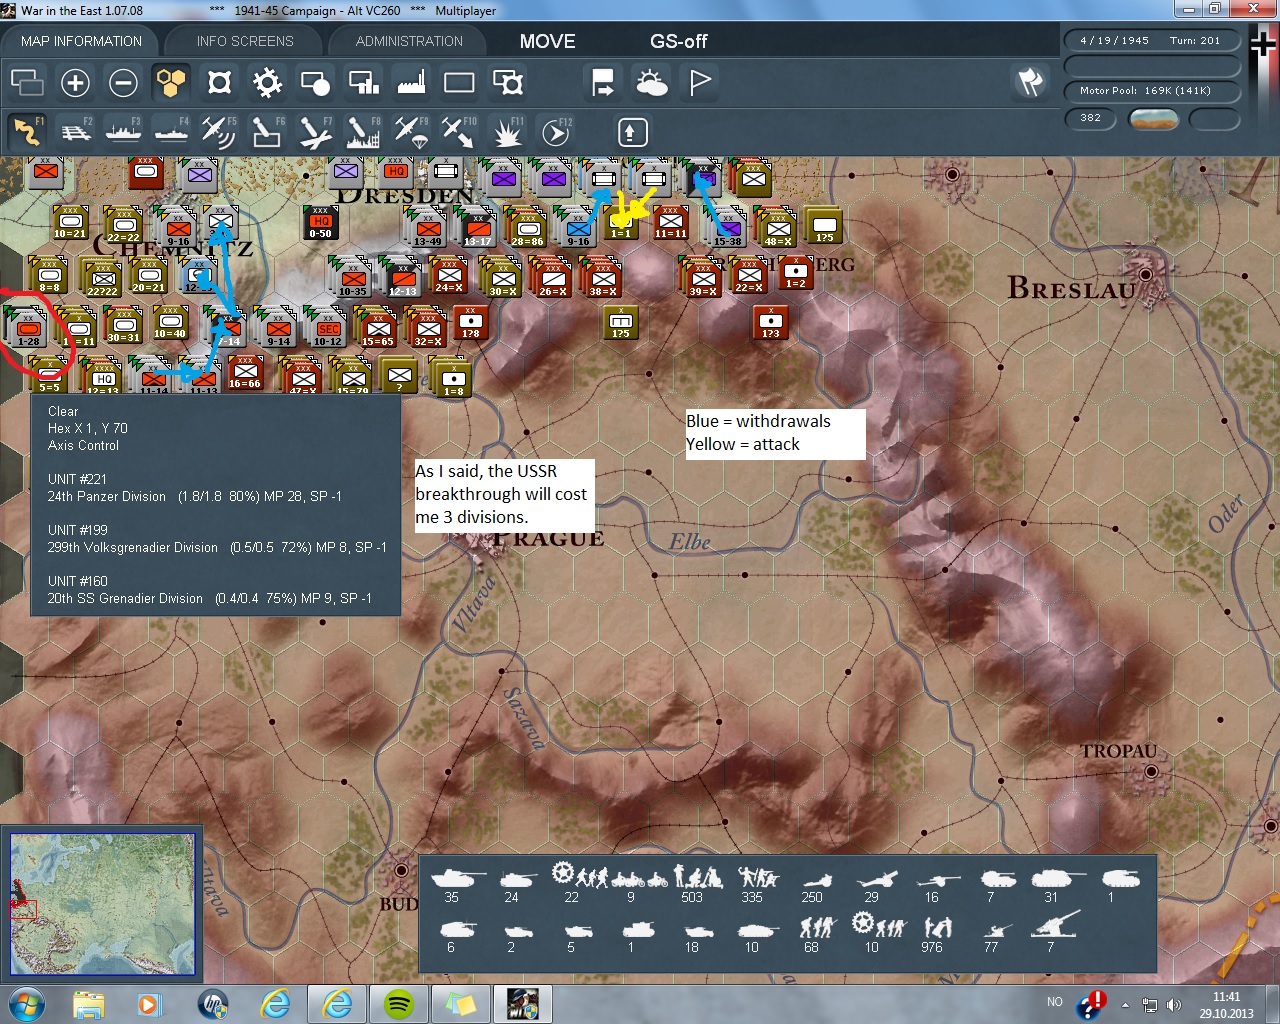Select the Soviet unit labeled 1=2

796,272
